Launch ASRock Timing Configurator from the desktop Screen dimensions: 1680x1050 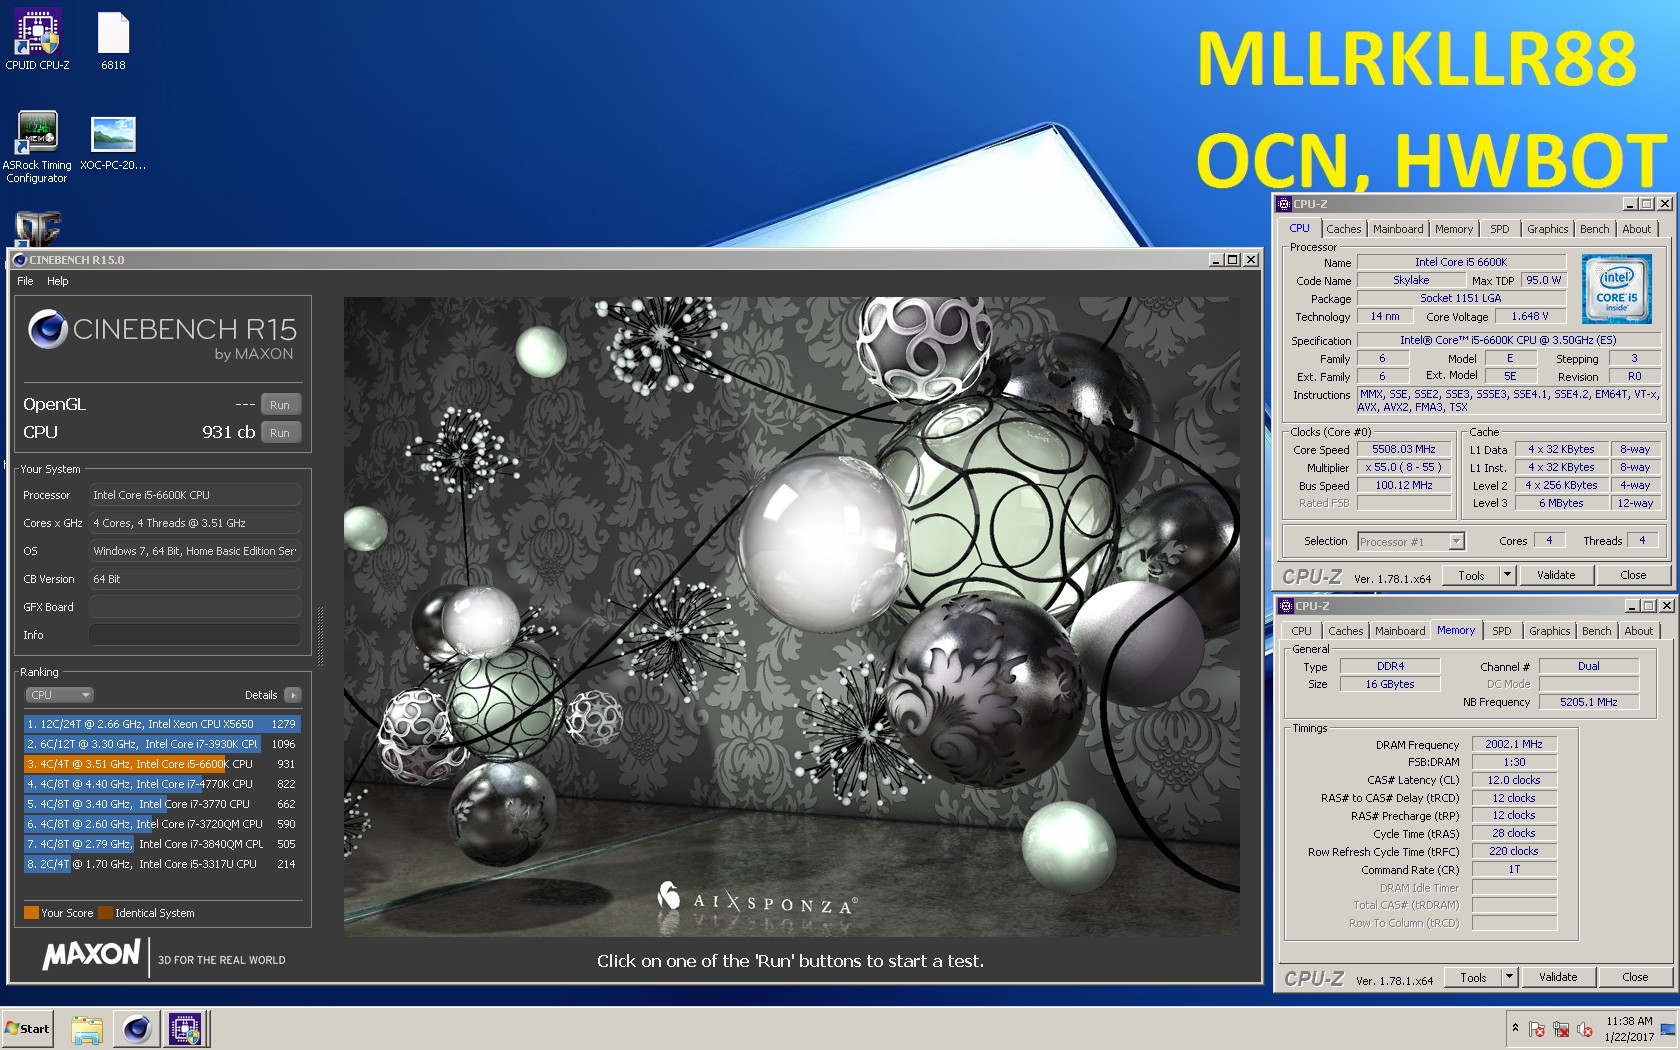coord(37,147)
